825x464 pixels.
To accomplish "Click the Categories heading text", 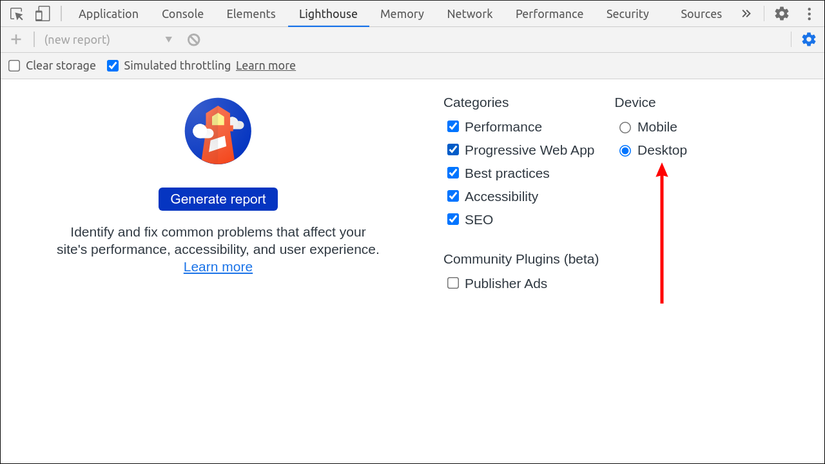I will (476, 103).
